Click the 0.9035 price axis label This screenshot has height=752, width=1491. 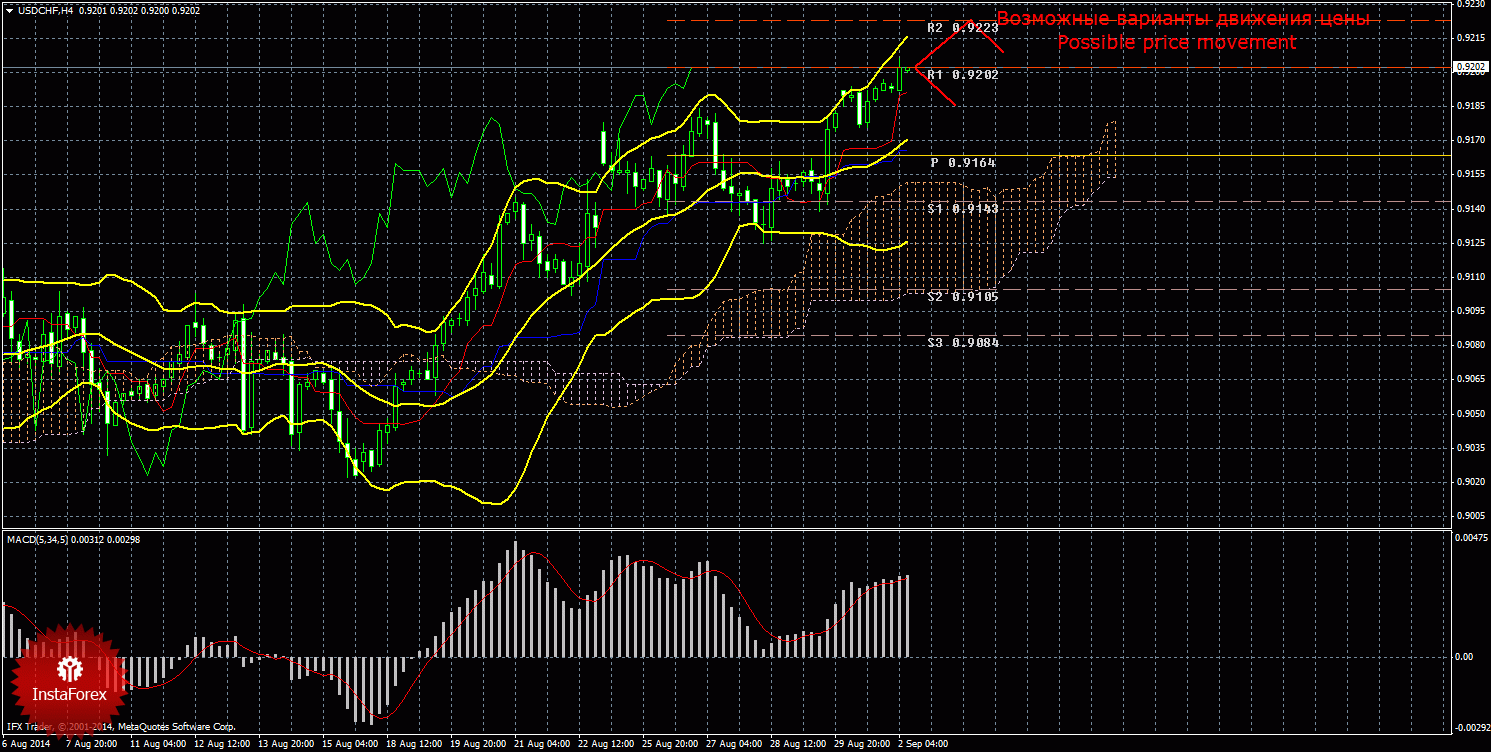(x=1470, y=448)
